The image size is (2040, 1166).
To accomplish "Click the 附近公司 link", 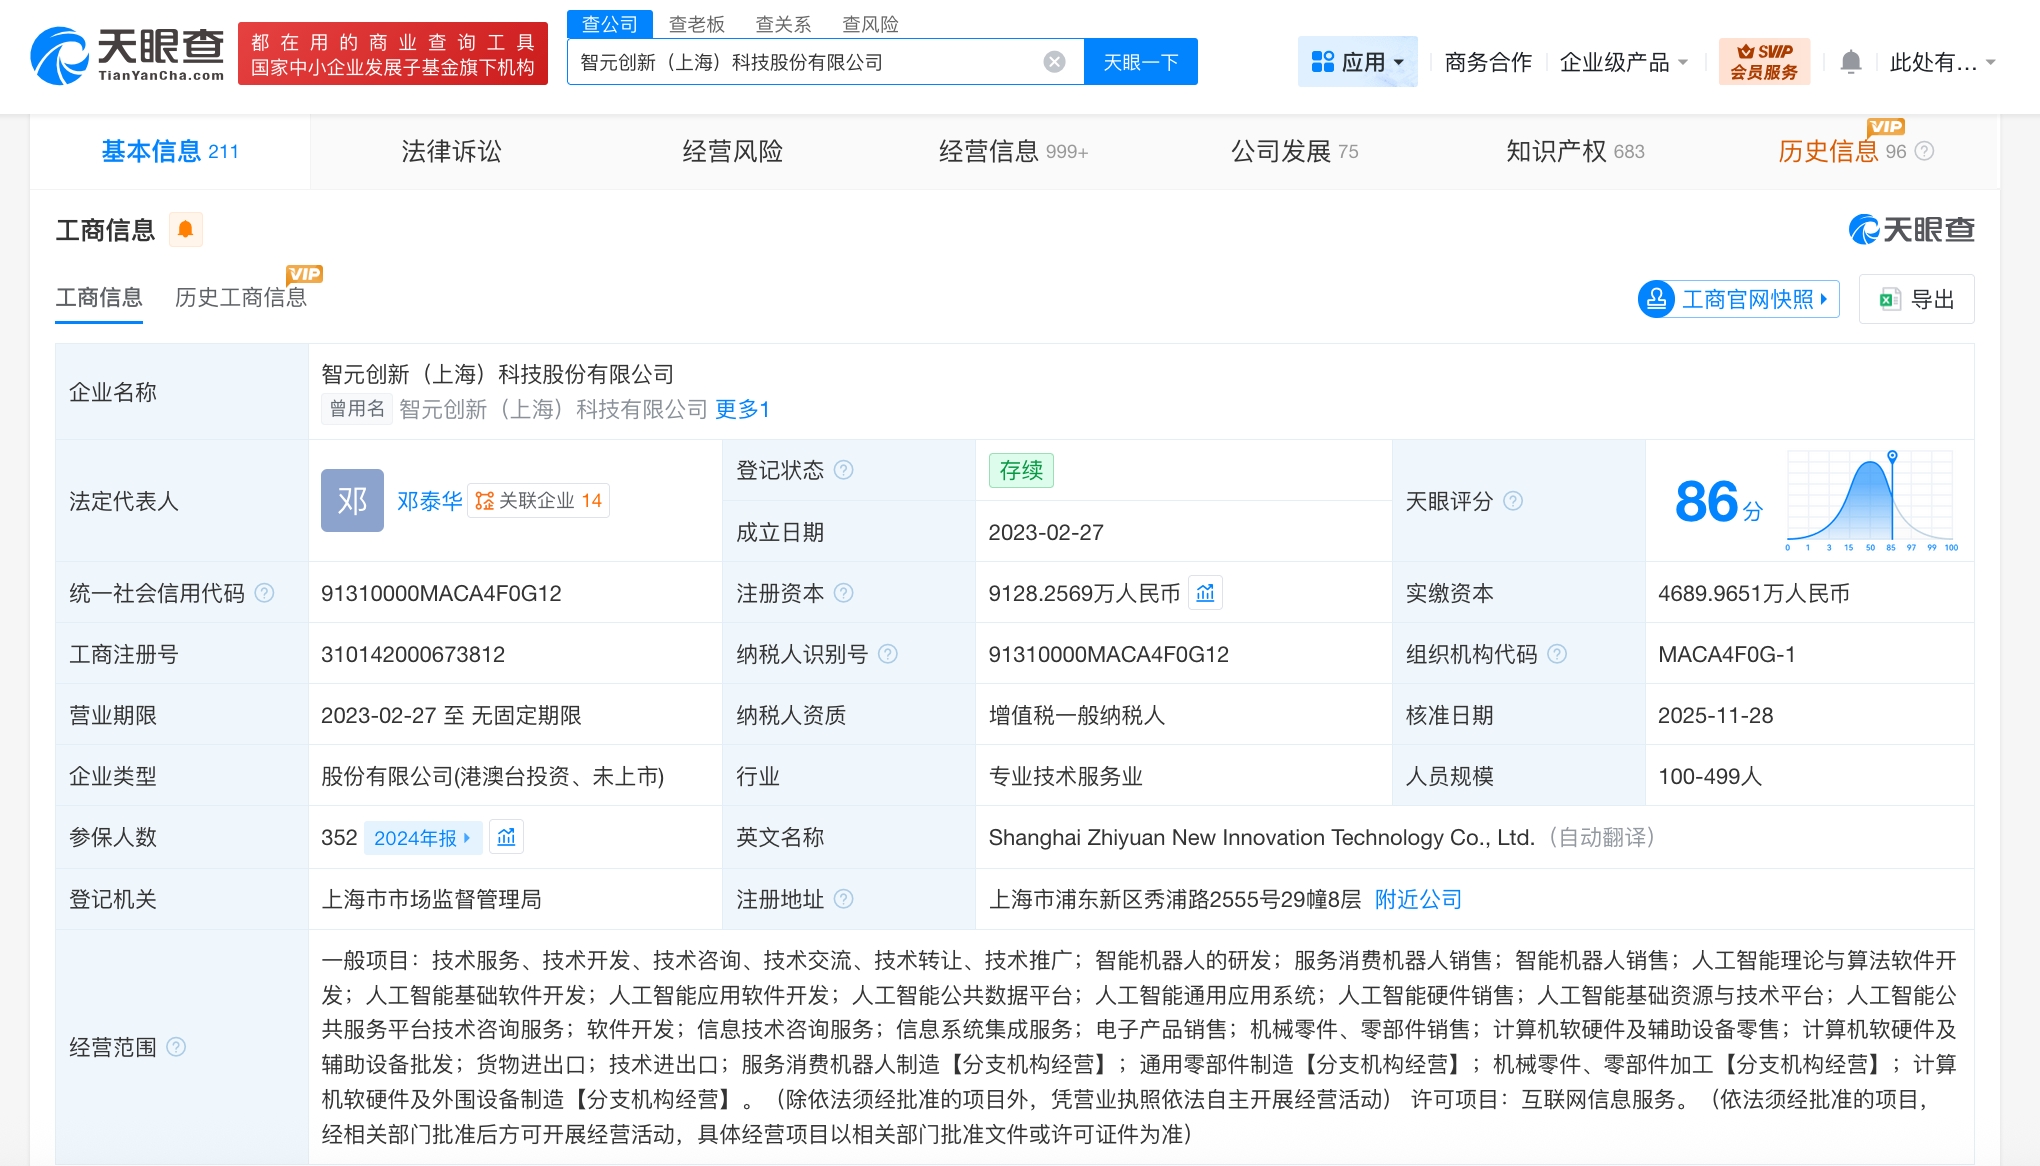I will (x=1419, y=899).
